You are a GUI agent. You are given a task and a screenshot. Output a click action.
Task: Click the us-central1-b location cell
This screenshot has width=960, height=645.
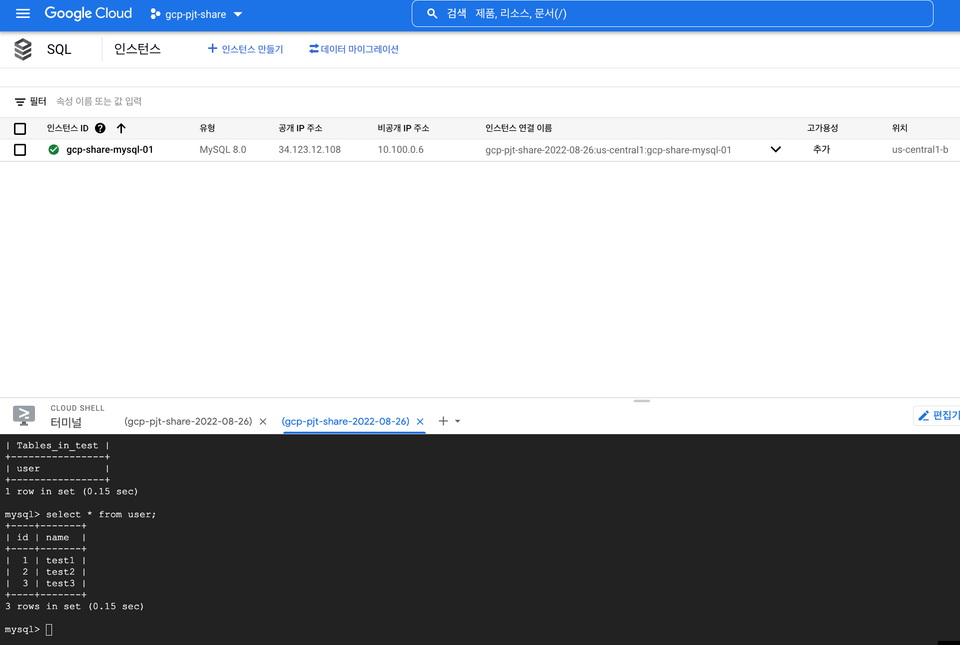(920, 149)
